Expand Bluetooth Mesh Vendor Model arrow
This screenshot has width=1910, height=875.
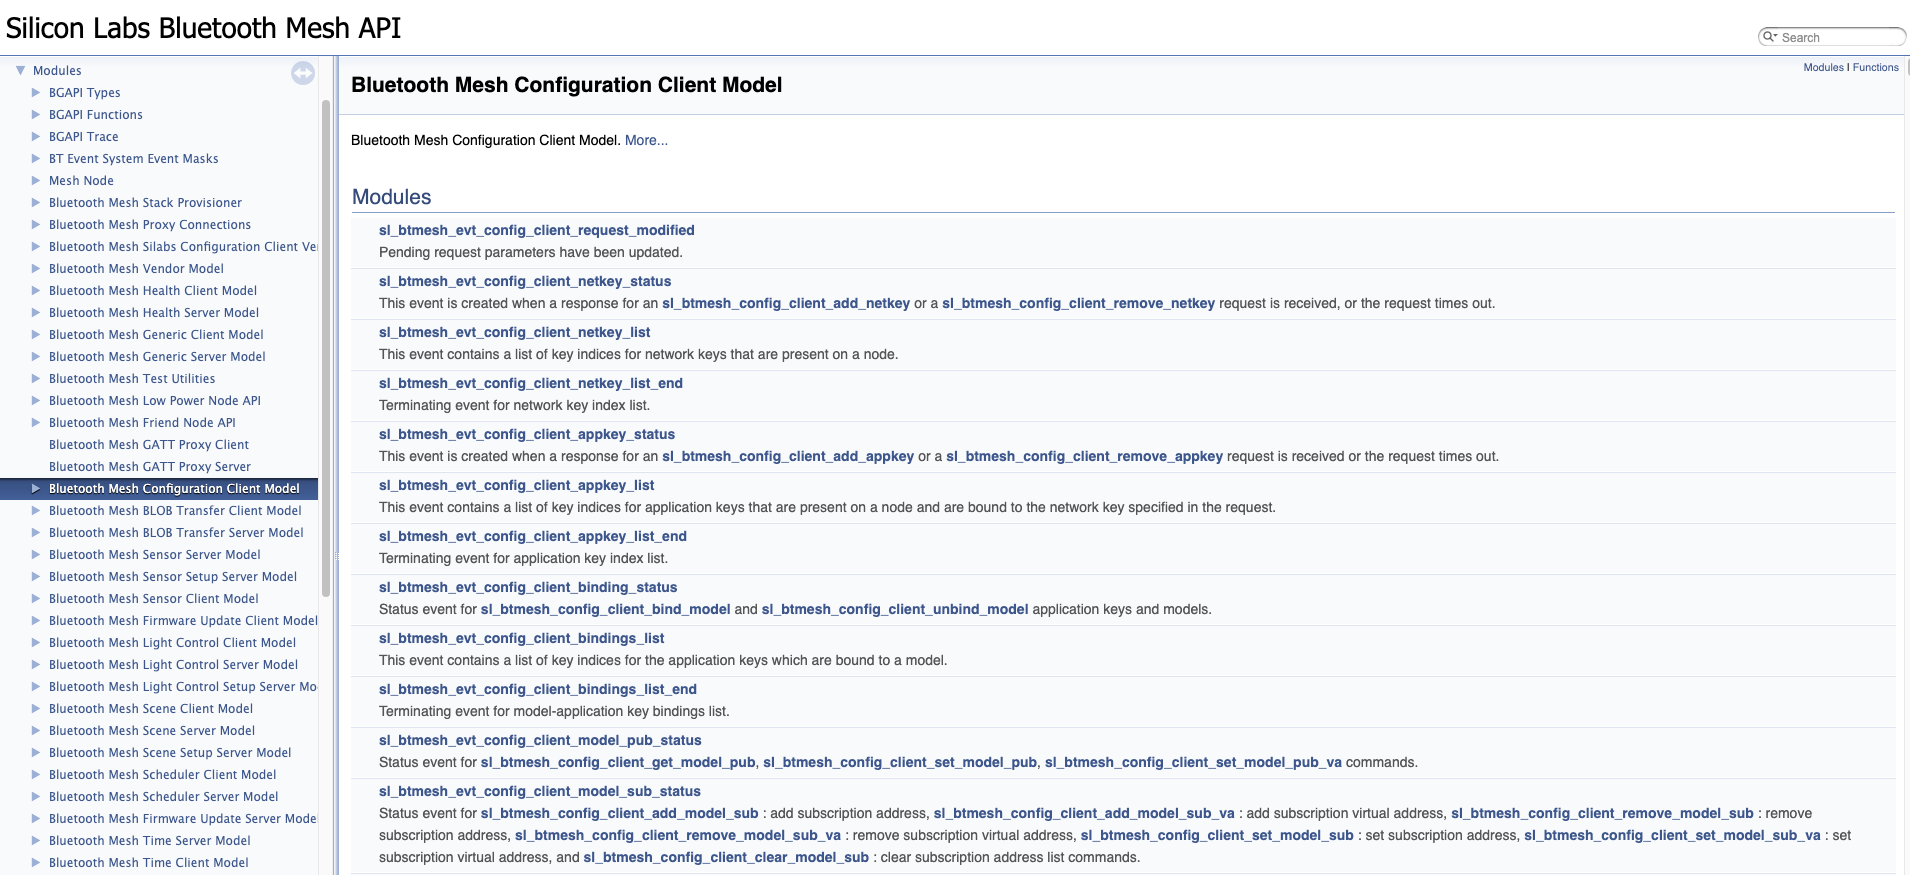click(x=36, y=268)
